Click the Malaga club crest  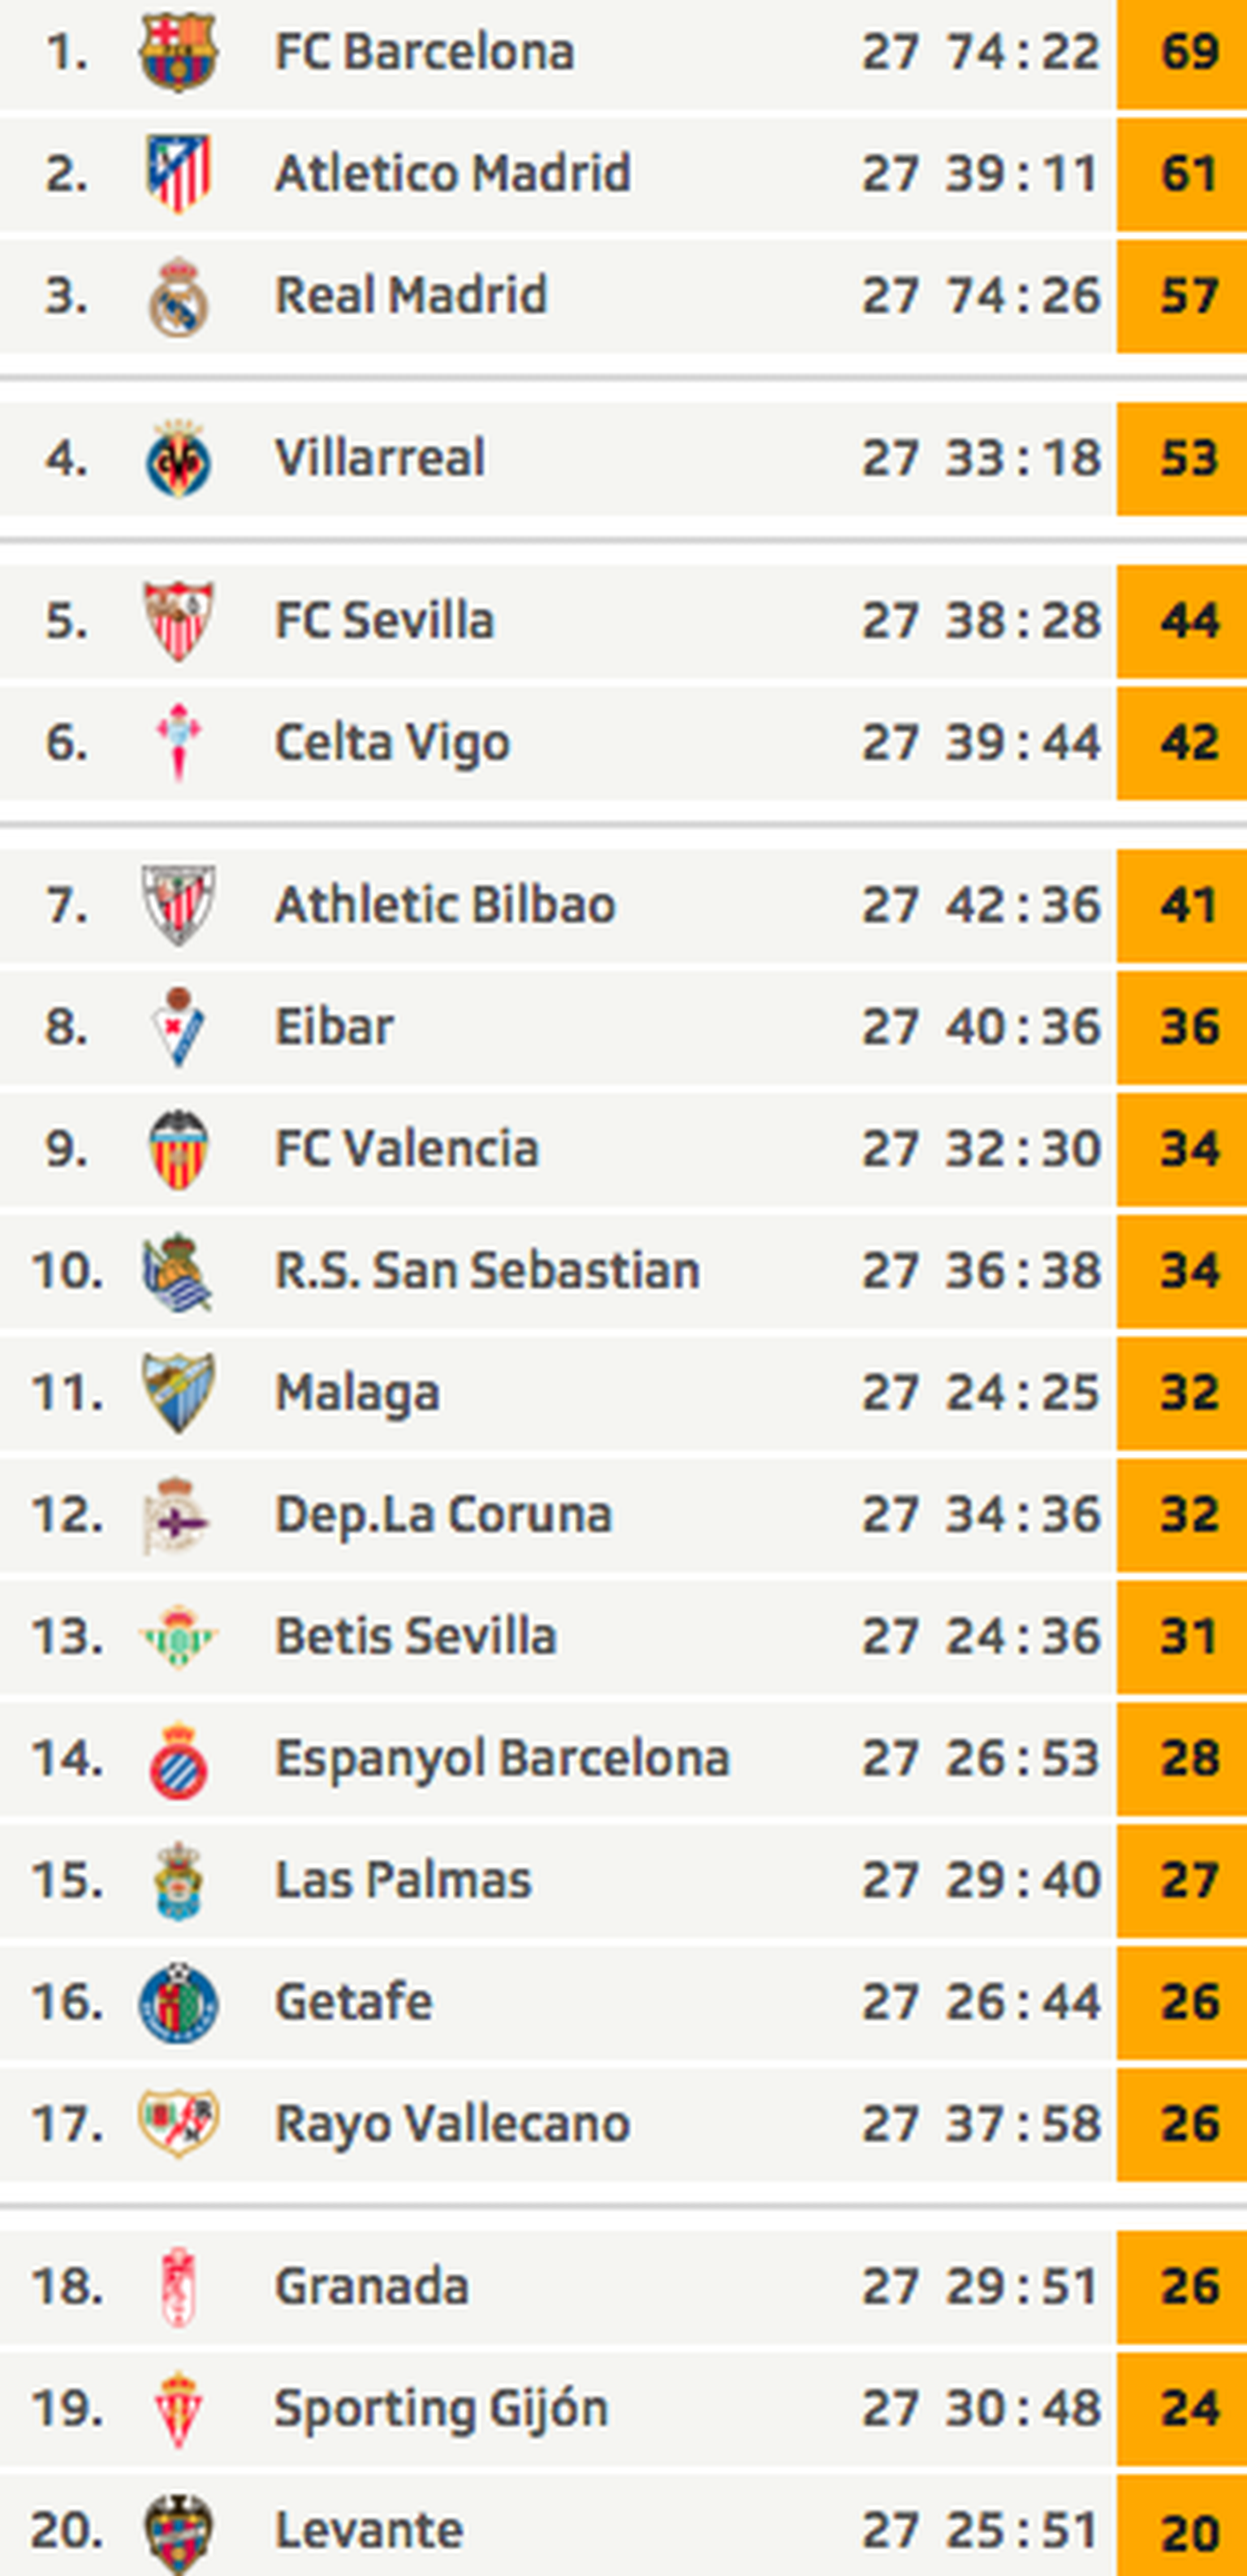[x=178, y=1392]
